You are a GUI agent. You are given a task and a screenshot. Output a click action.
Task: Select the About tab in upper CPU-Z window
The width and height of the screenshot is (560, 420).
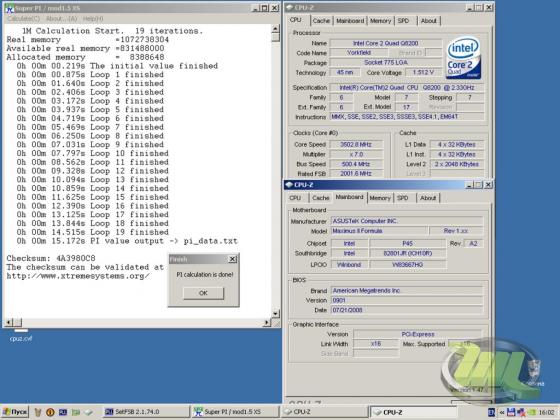[x=429, y=21]
